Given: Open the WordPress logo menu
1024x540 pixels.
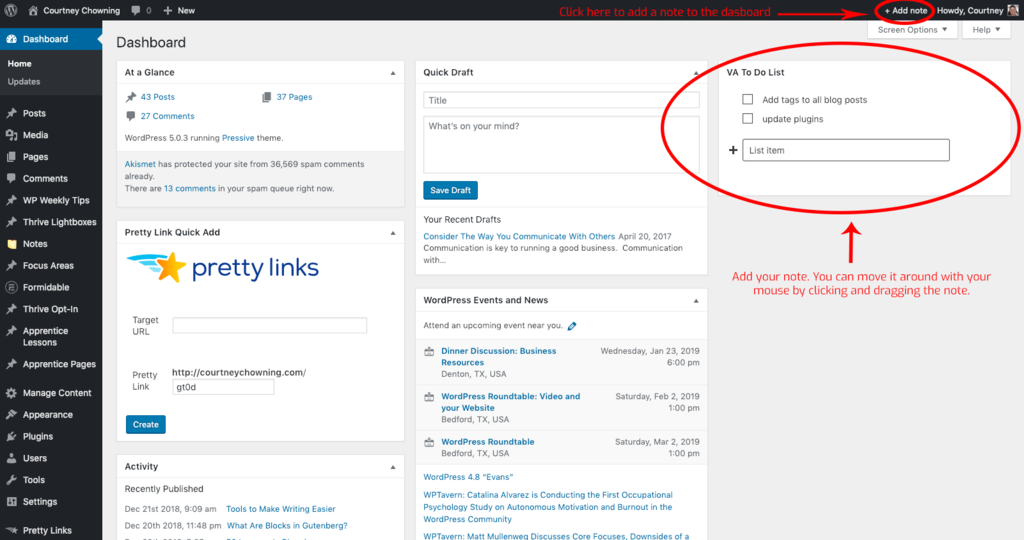Looking at the screenshot, I should (x=11, y=10).
